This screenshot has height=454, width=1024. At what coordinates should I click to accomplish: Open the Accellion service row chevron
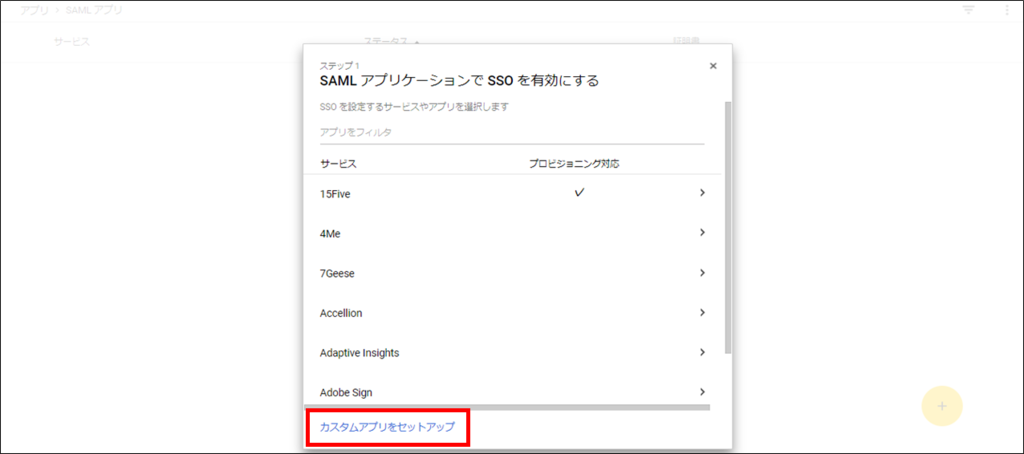(x=702, y=313)
